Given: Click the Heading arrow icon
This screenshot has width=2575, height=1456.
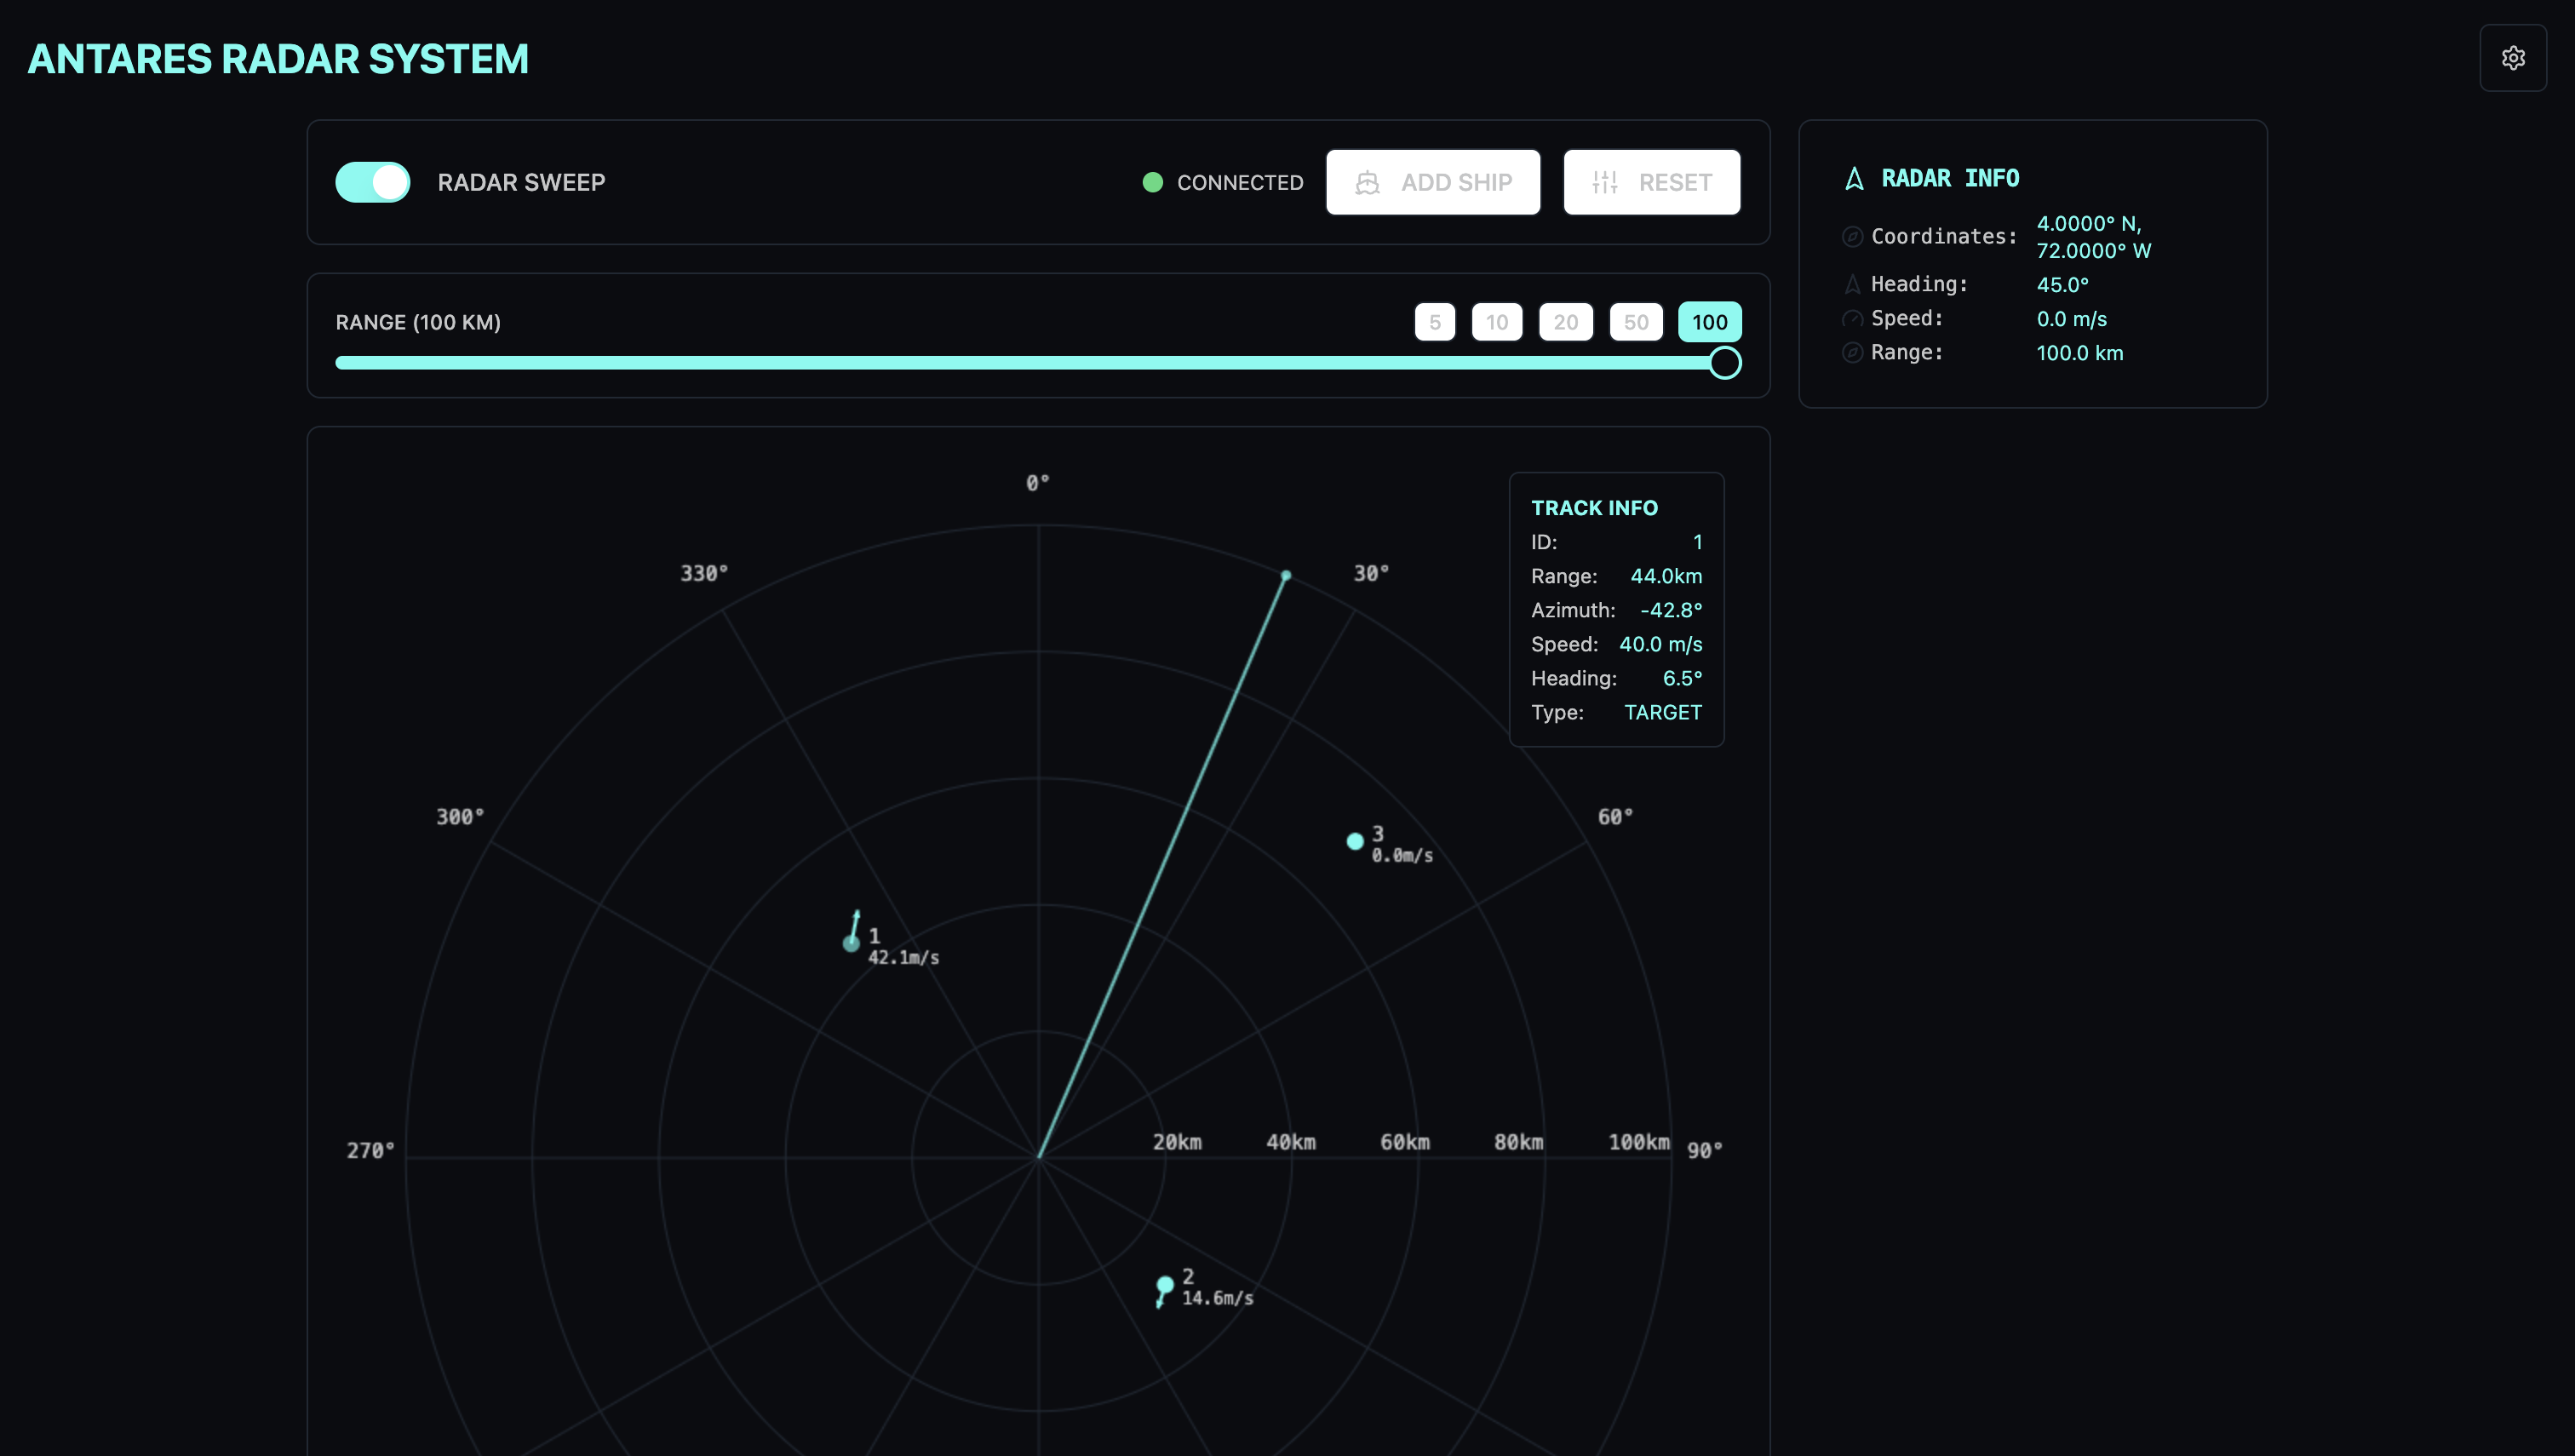Looking at the screenshot, I should [1852, 285].
